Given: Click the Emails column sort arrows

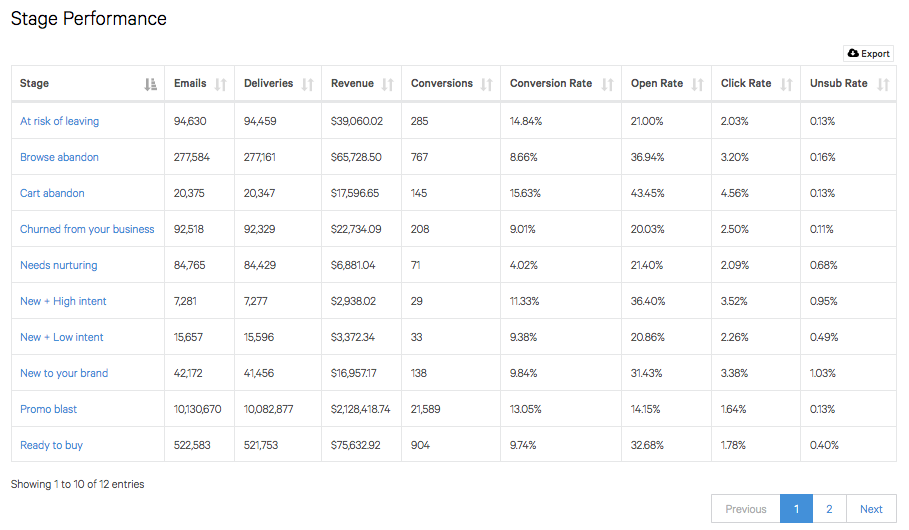Looking at the screenshot, I should click(x=220, y=85).
